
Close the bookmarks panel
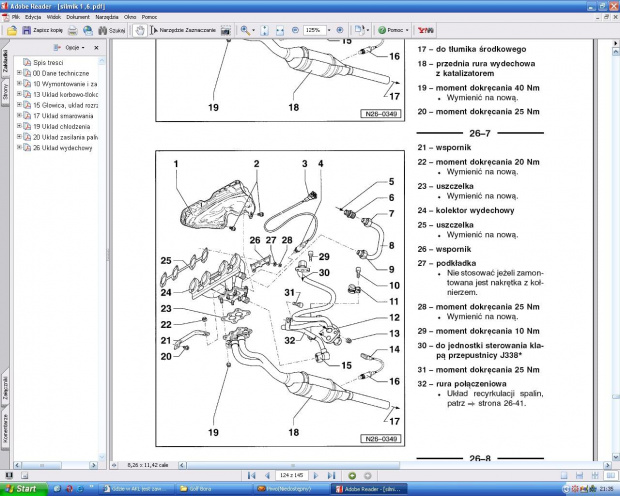[x=96, y=48]
